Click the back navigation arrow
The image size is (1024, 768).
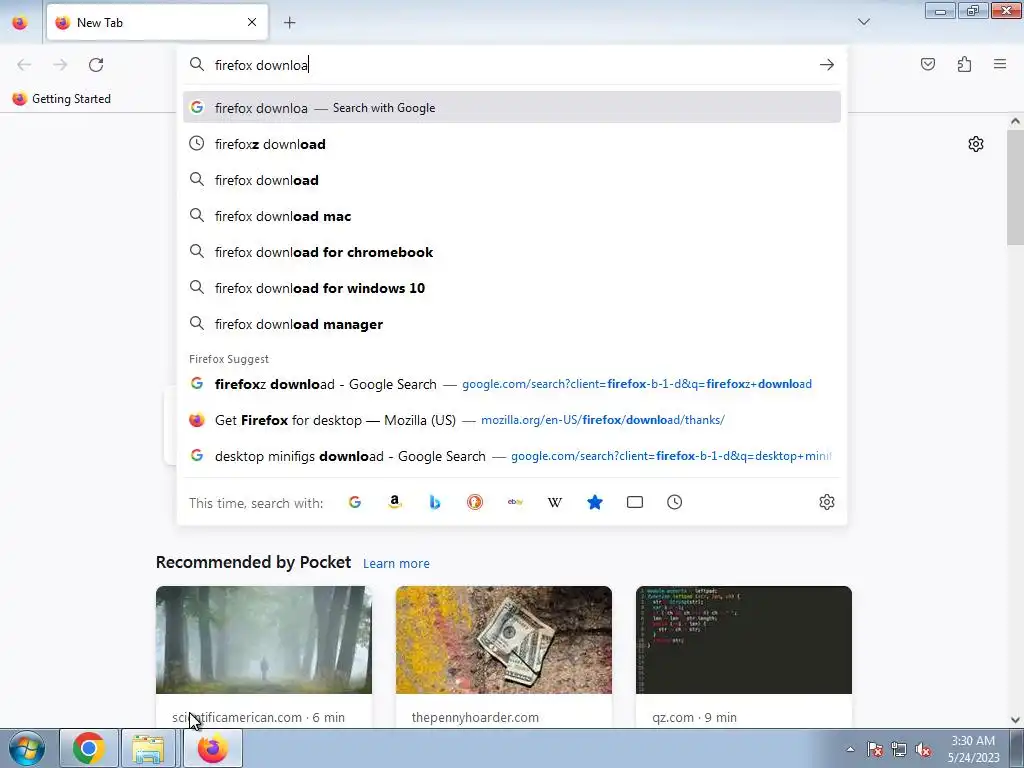(24, 65)
